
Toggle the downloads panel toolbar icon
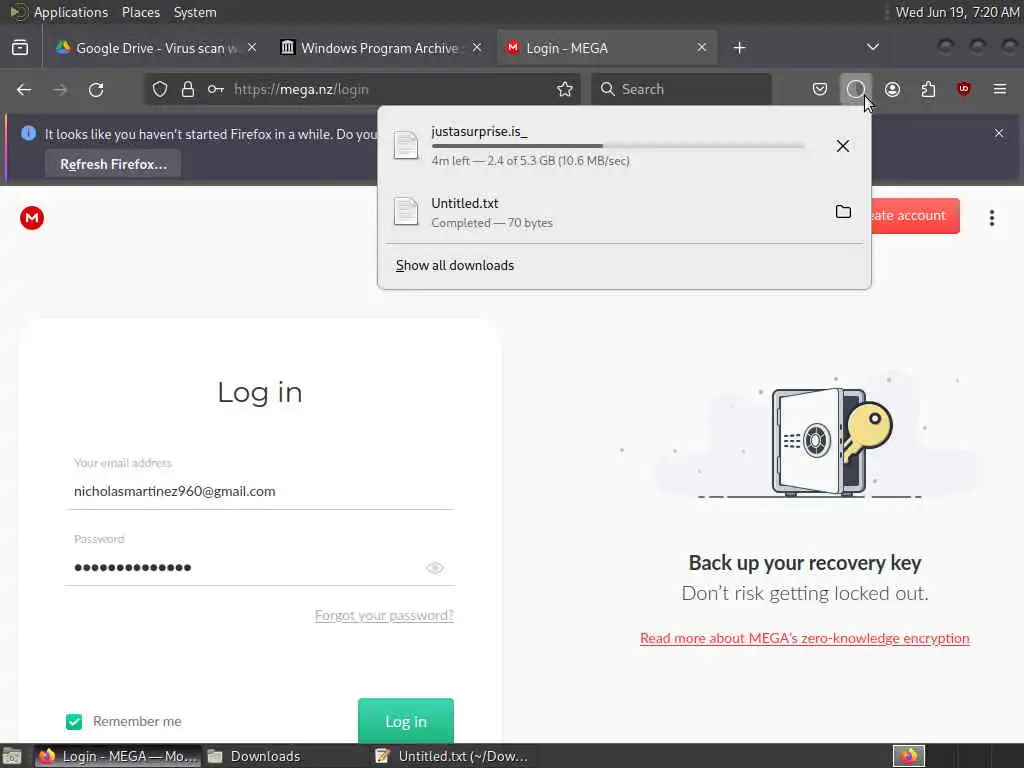[x=856, y=89]
